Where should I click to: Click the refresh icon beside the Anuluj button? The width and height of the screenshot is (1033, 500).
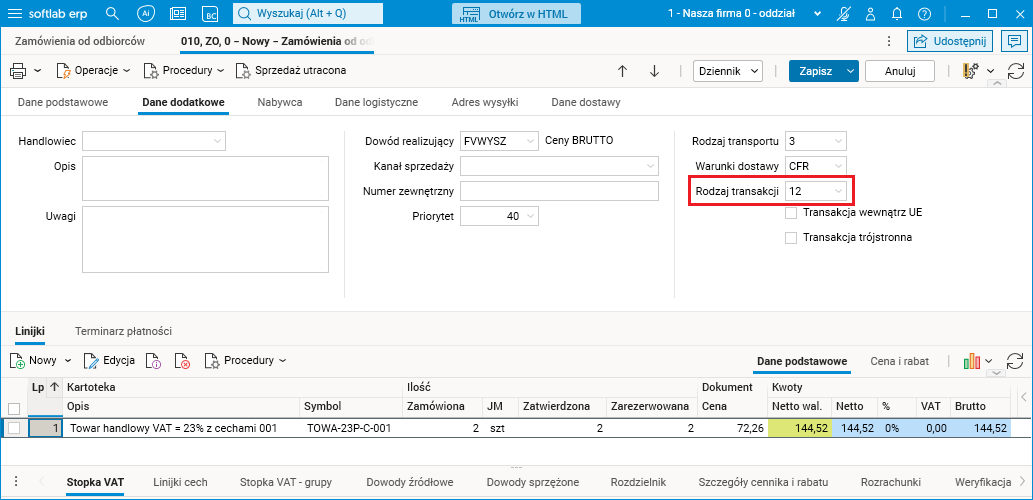click(x=1016, y=71)
